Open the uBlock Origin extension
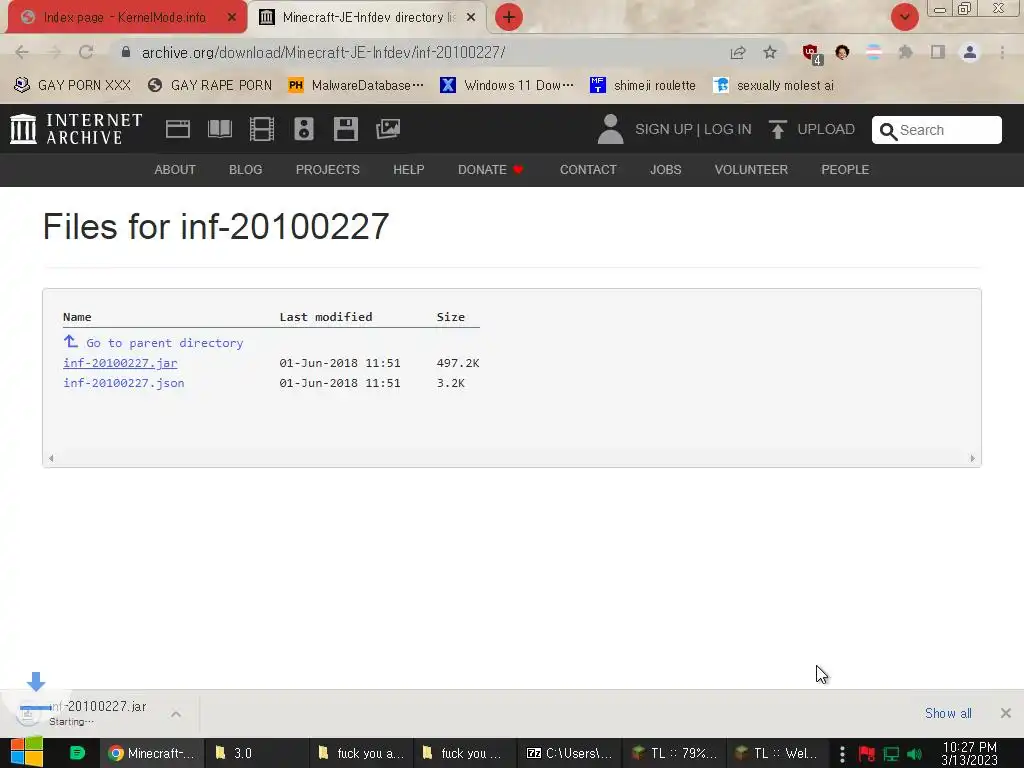Image resolution: width=1024 pixels, height=768 pixels. [x=812, y=54]
